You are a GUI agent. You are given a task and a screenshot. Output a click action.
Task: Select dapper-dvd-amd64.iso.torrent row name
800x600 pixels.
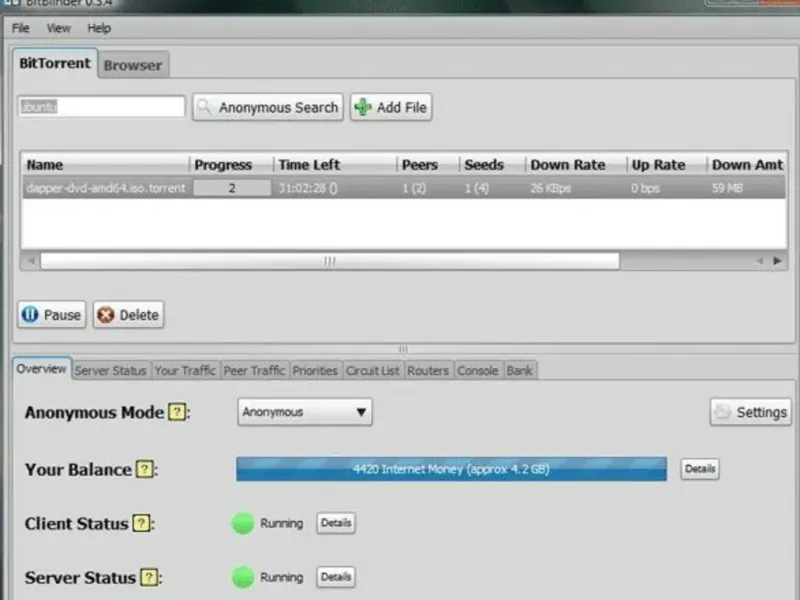coord(106,188)
